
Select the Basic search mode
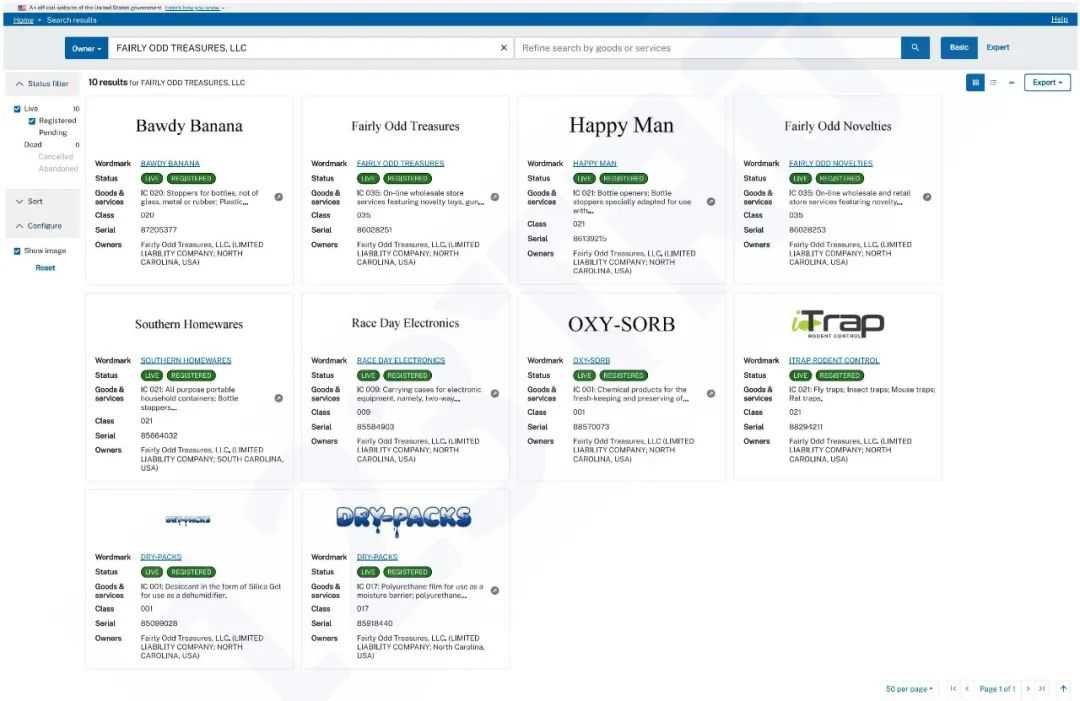(959, 48)
